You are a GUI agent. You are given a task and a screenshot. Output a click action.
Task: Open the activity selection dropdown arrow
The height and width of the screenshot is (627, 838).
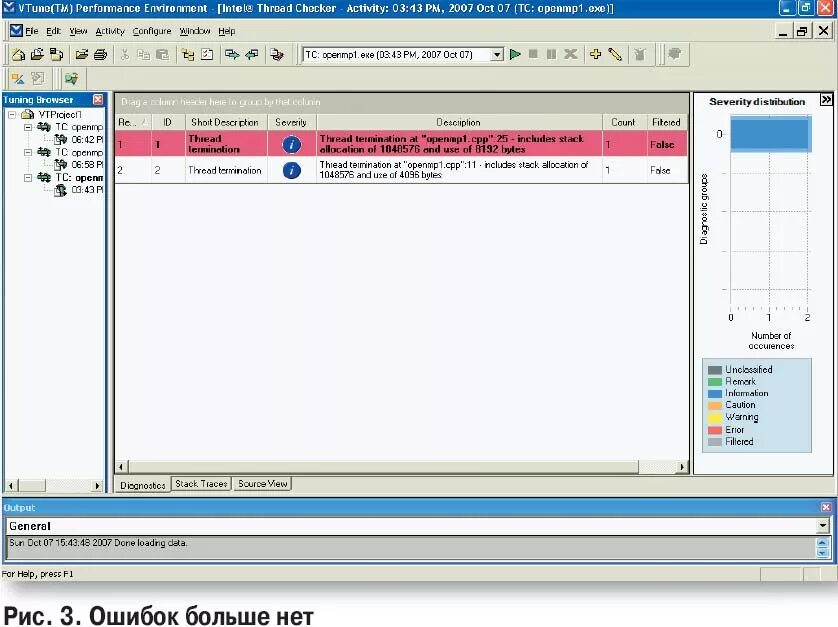pyautogui.click(x=497, y=55)
